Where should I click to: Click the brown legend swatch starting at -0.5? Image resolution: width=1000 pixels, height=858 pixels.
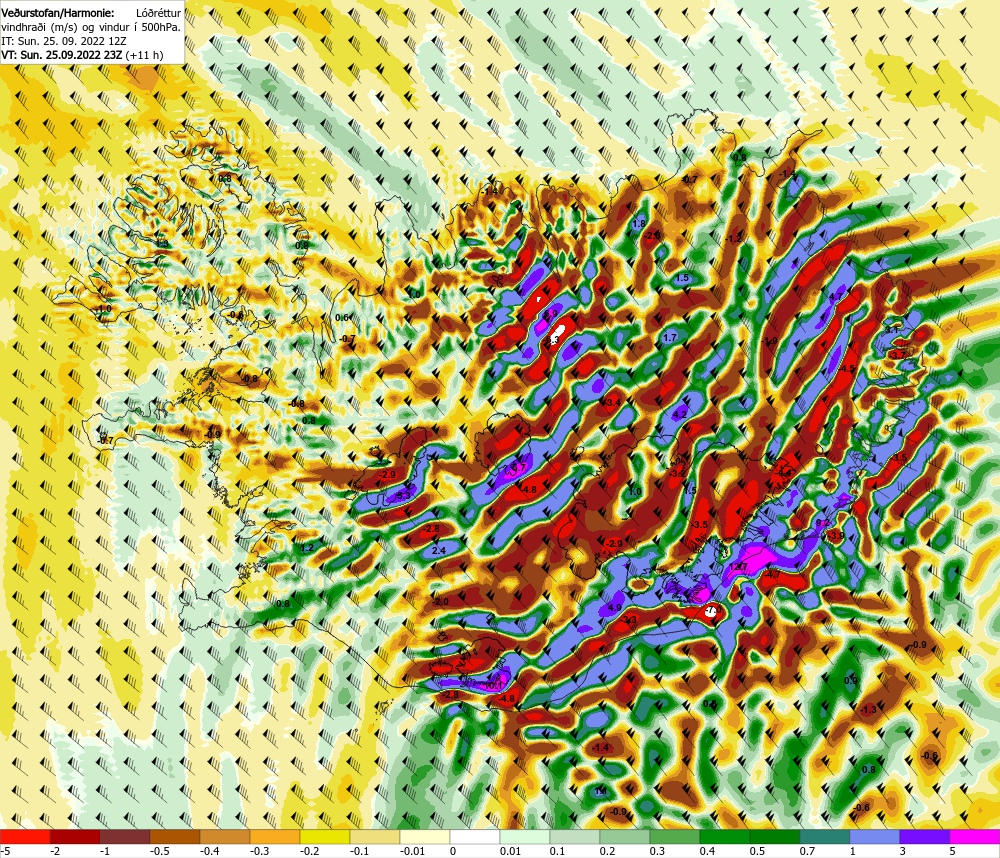(175, 836)
